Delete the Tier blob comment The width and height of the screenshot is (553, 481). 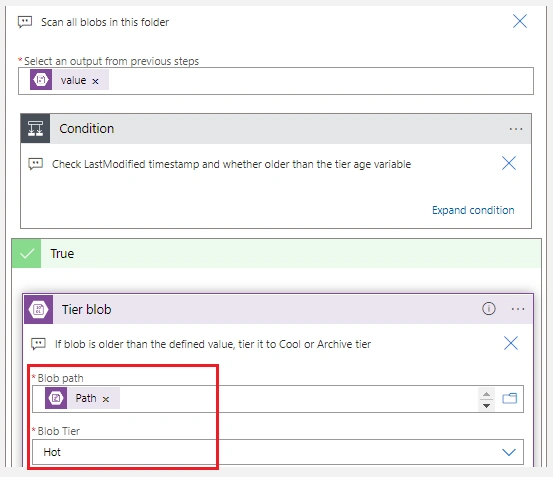(511, 343)
